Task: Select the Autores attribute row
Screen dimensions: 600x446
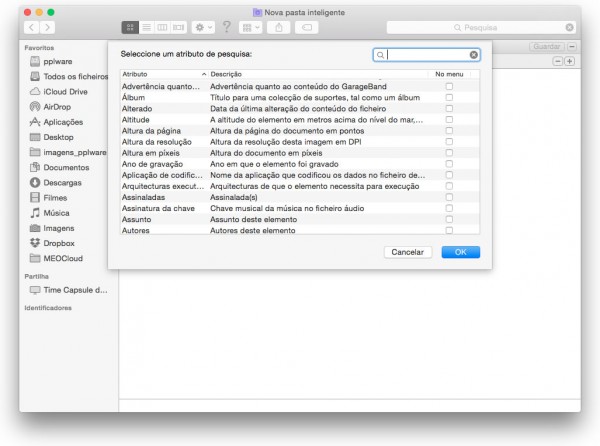Action: (x=300, y=230)
